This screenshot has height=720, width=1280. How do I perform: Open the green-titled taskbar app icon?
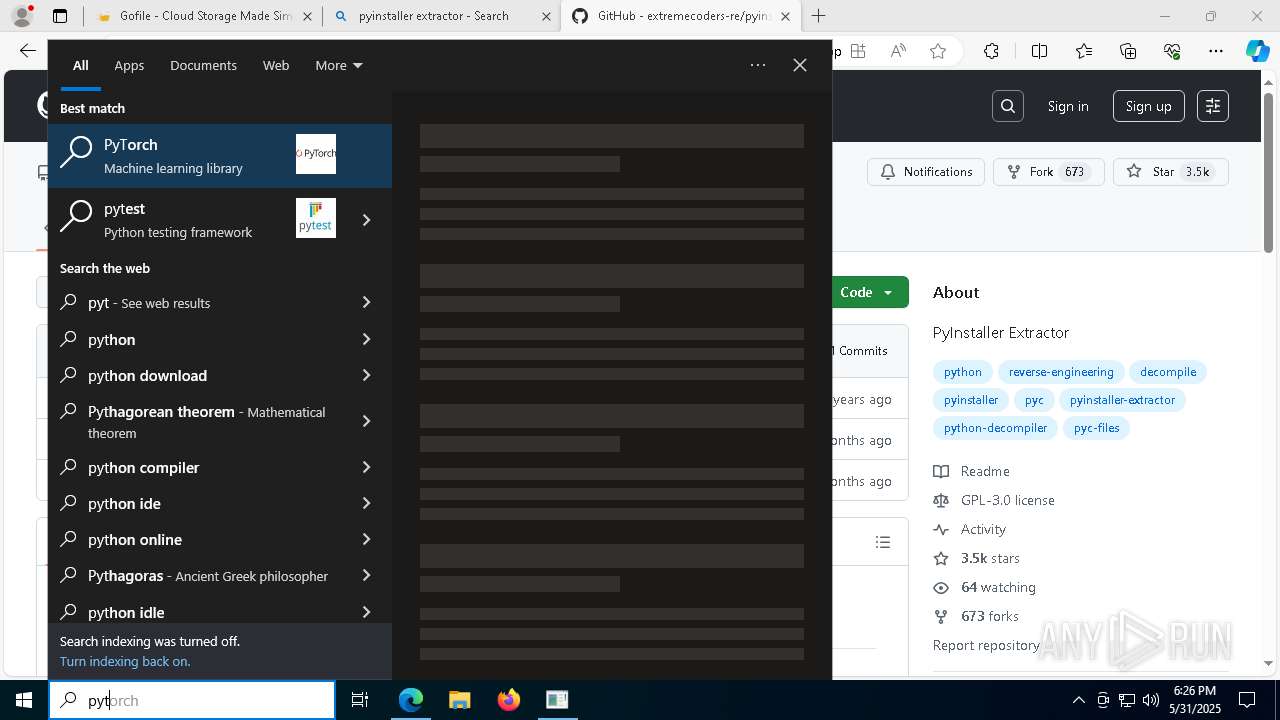(557, 700)
